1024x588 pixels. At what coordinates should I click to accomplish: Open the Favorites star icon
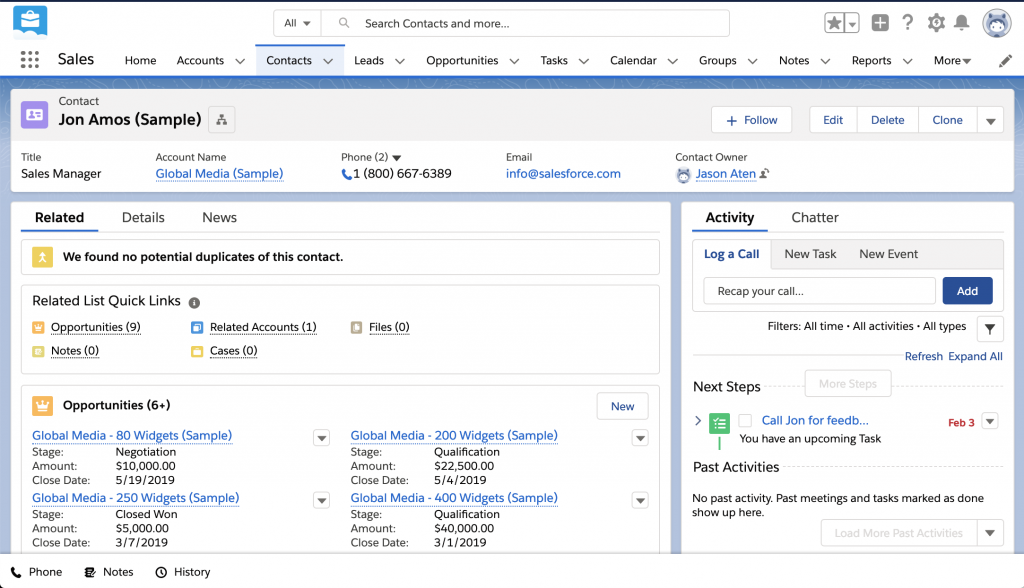coord(834,23)
